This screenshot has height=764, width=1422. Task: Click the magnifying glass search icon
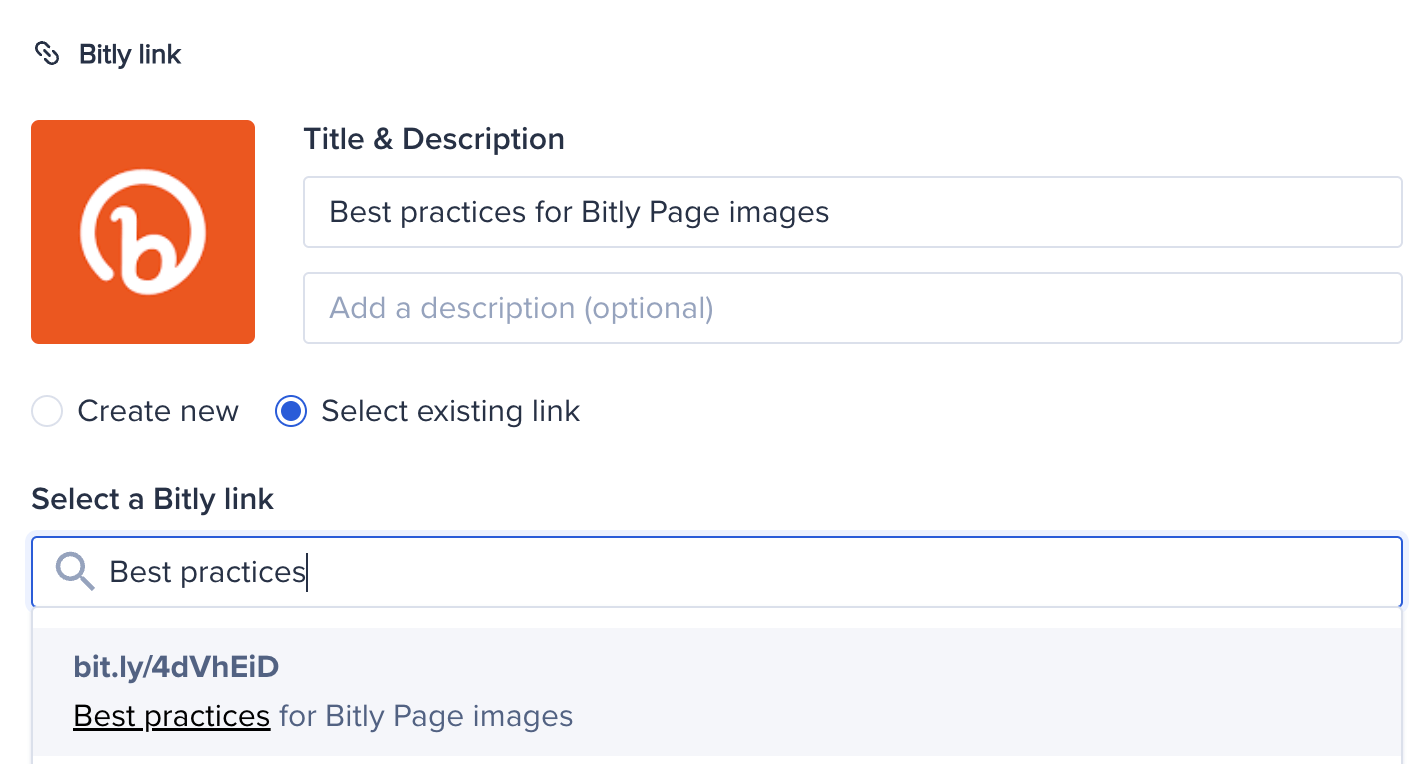(x=74, y=572)
